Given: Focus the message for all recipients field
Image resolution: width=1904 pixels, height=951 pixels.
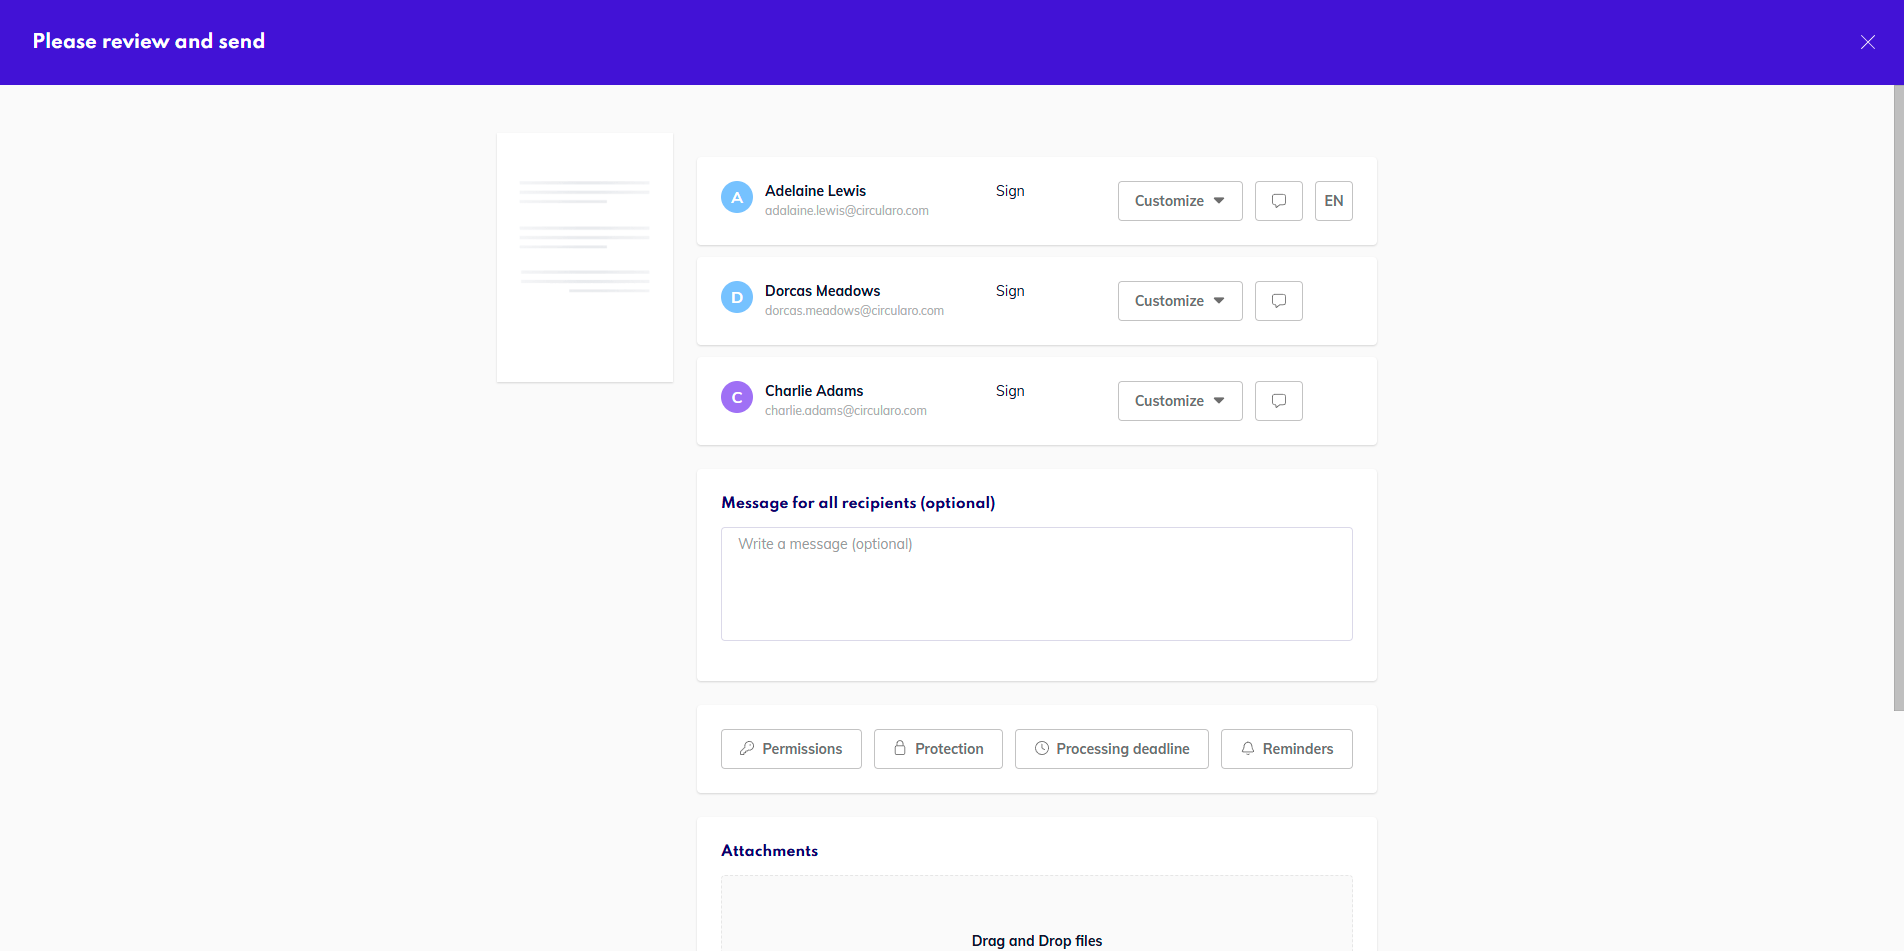Looking at the screenshot, I should pos(1036,584).
